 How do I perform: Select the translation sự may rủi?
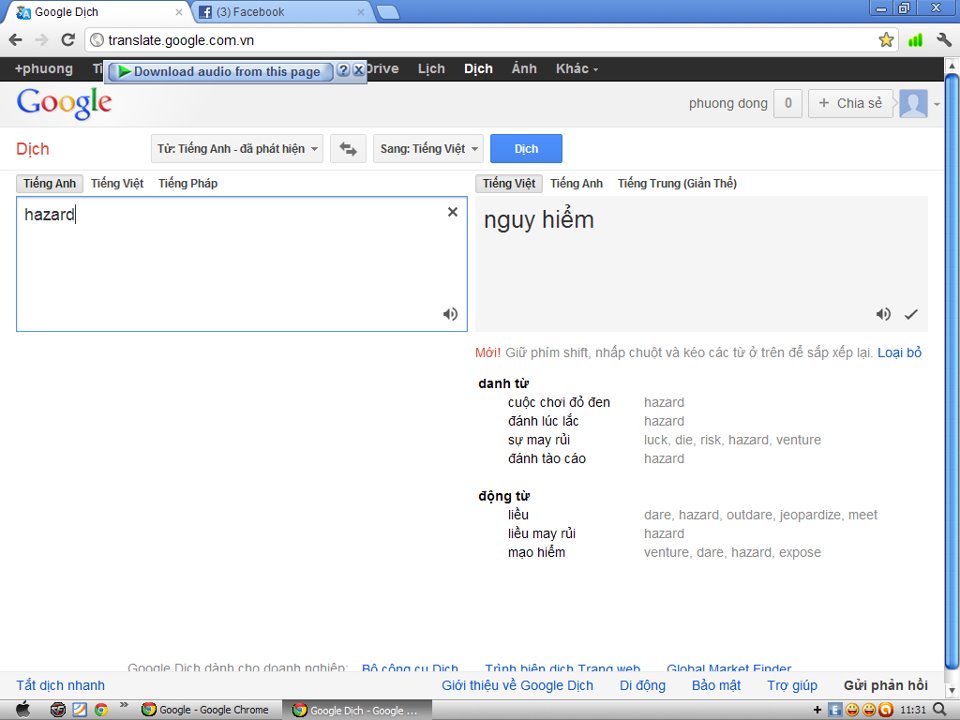pyautogui.click(x=539, y=440)
